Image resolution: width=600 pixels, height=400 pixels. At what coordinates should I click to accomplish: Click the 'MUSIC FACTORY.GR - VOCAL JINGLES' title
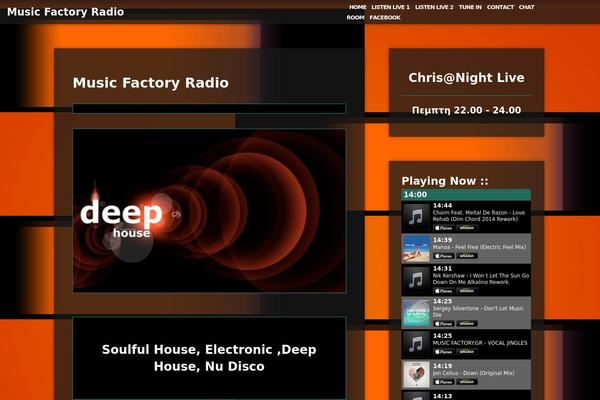pyautogui.click(x=480, y=343)
